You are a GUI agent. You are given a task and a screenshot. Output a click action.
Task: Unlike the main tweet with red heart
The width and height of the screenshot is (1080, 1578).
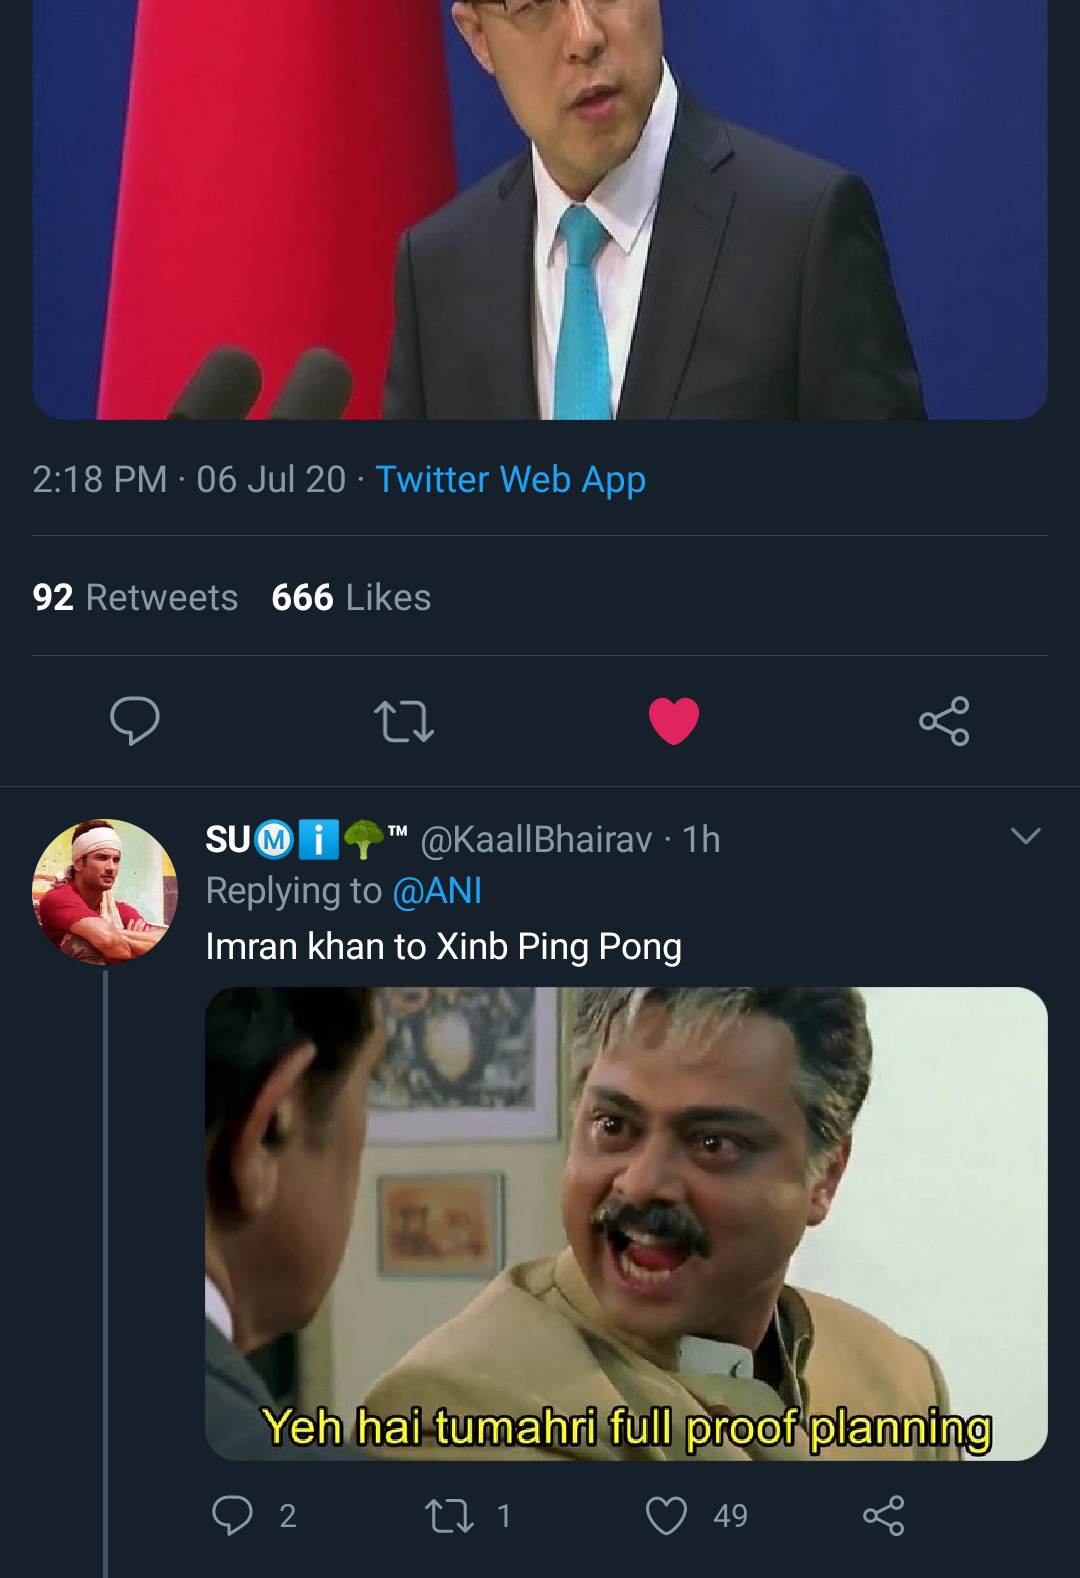(x=674, y=720)
